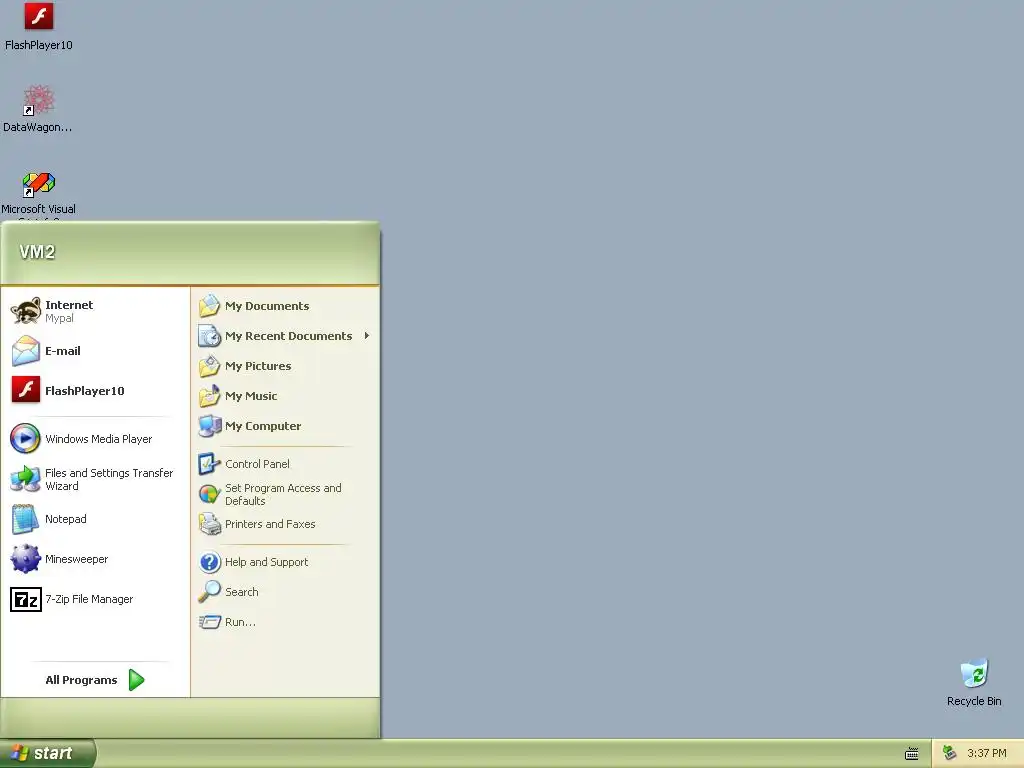
Task: Click the VM2 user name header
Action: coord(37,252)
